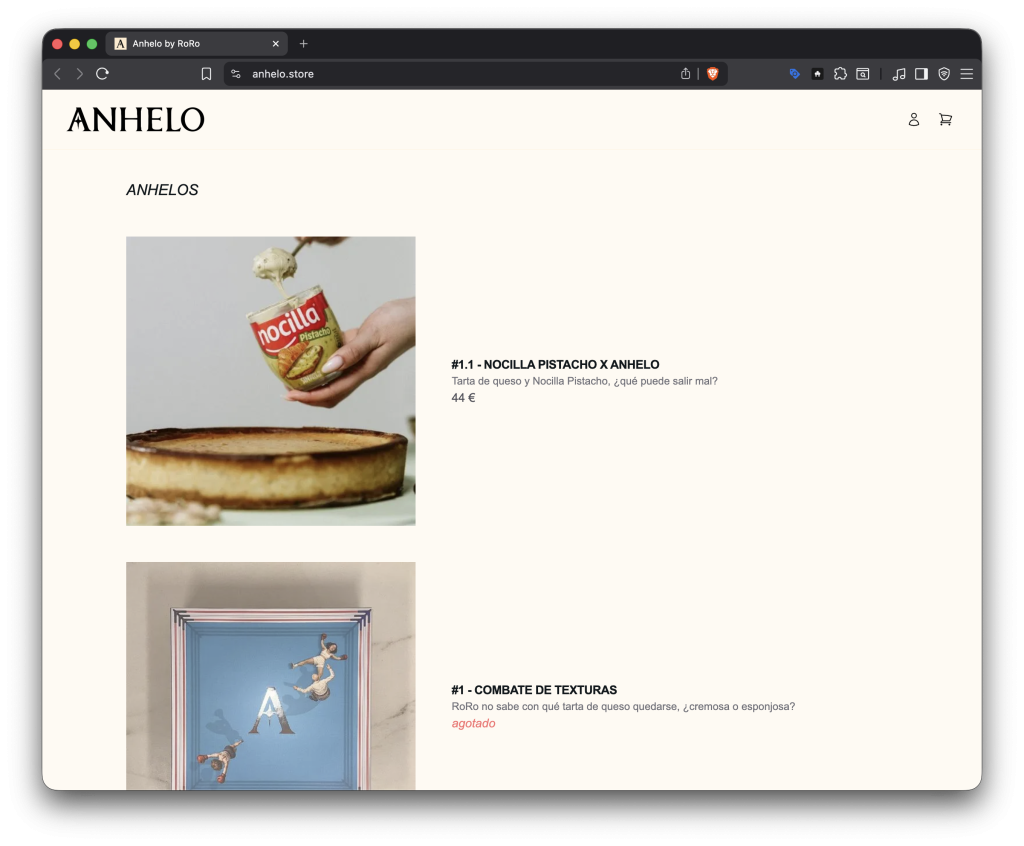Image resolution: width=1024 pixels, height=846 pixels.
Task: Open the Extensions puzzle icon
Action: pos(840,74)
